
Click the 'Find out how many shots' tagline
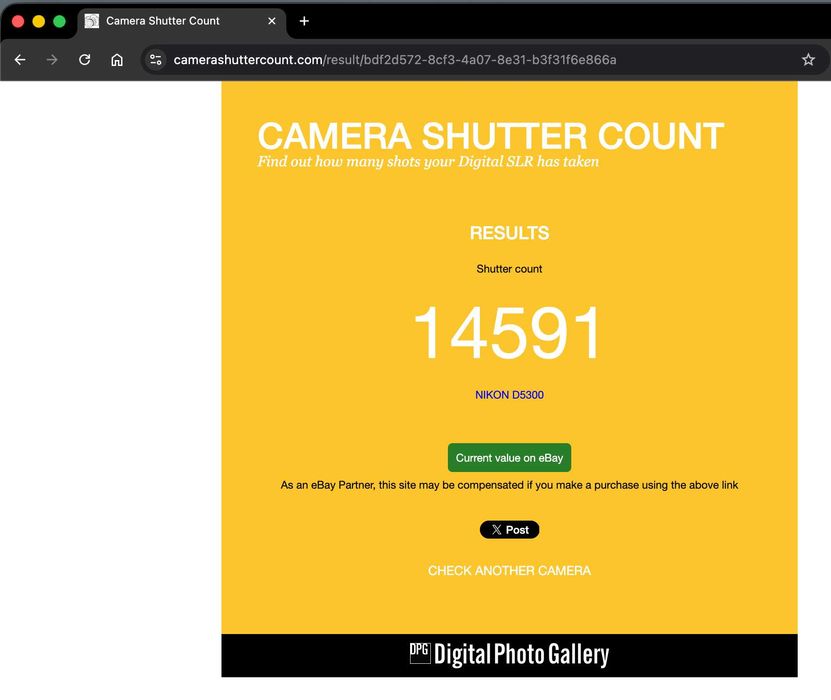tap(428, 162)
